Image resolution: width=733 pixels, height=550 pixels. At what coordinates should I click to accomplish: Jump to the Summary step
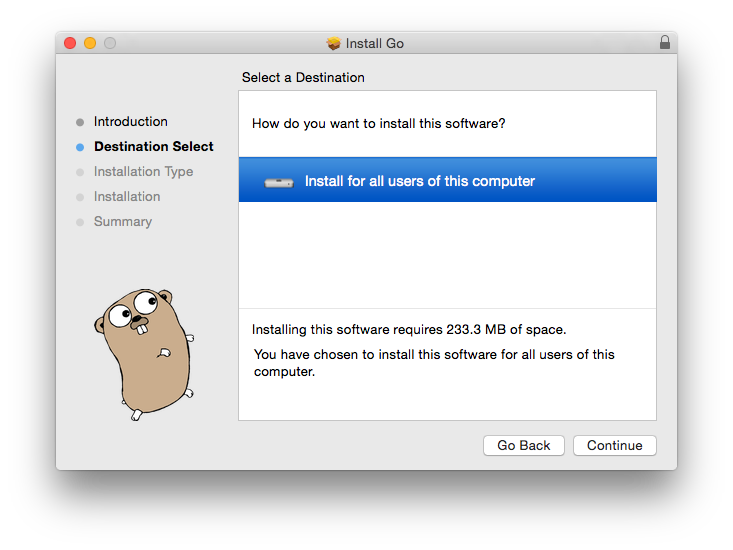point(122,221)
